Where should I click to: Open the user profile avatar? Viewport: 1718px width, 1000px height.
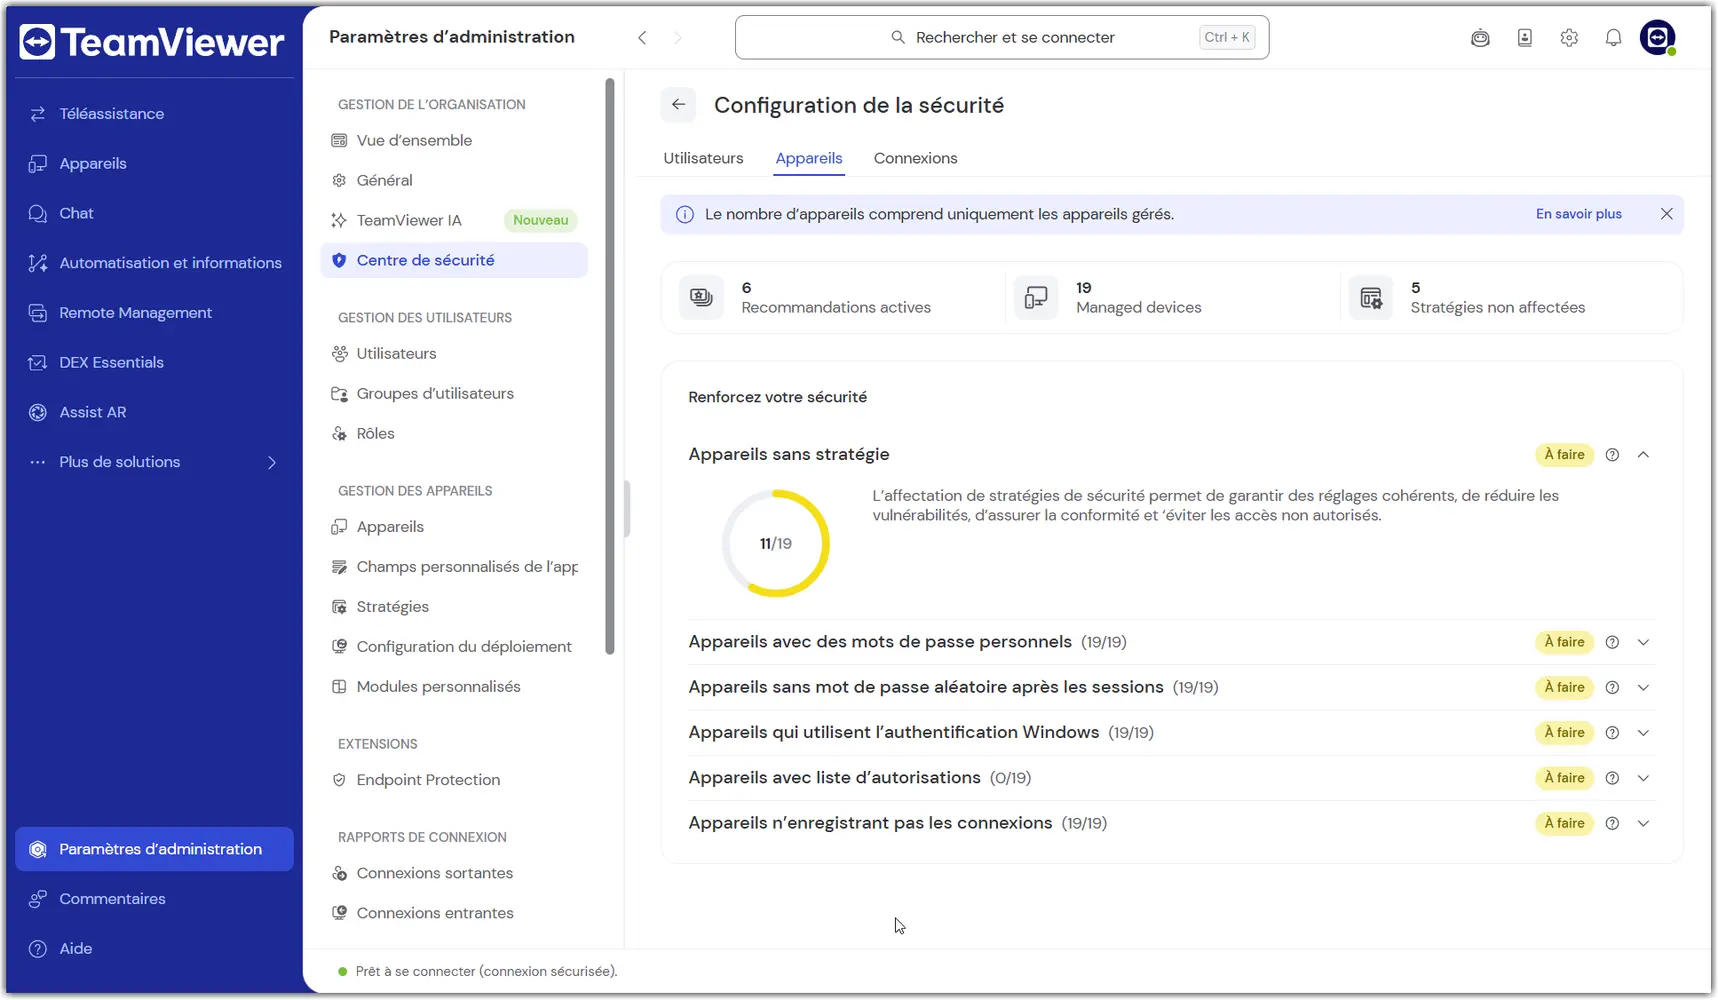coord(1658,38)
